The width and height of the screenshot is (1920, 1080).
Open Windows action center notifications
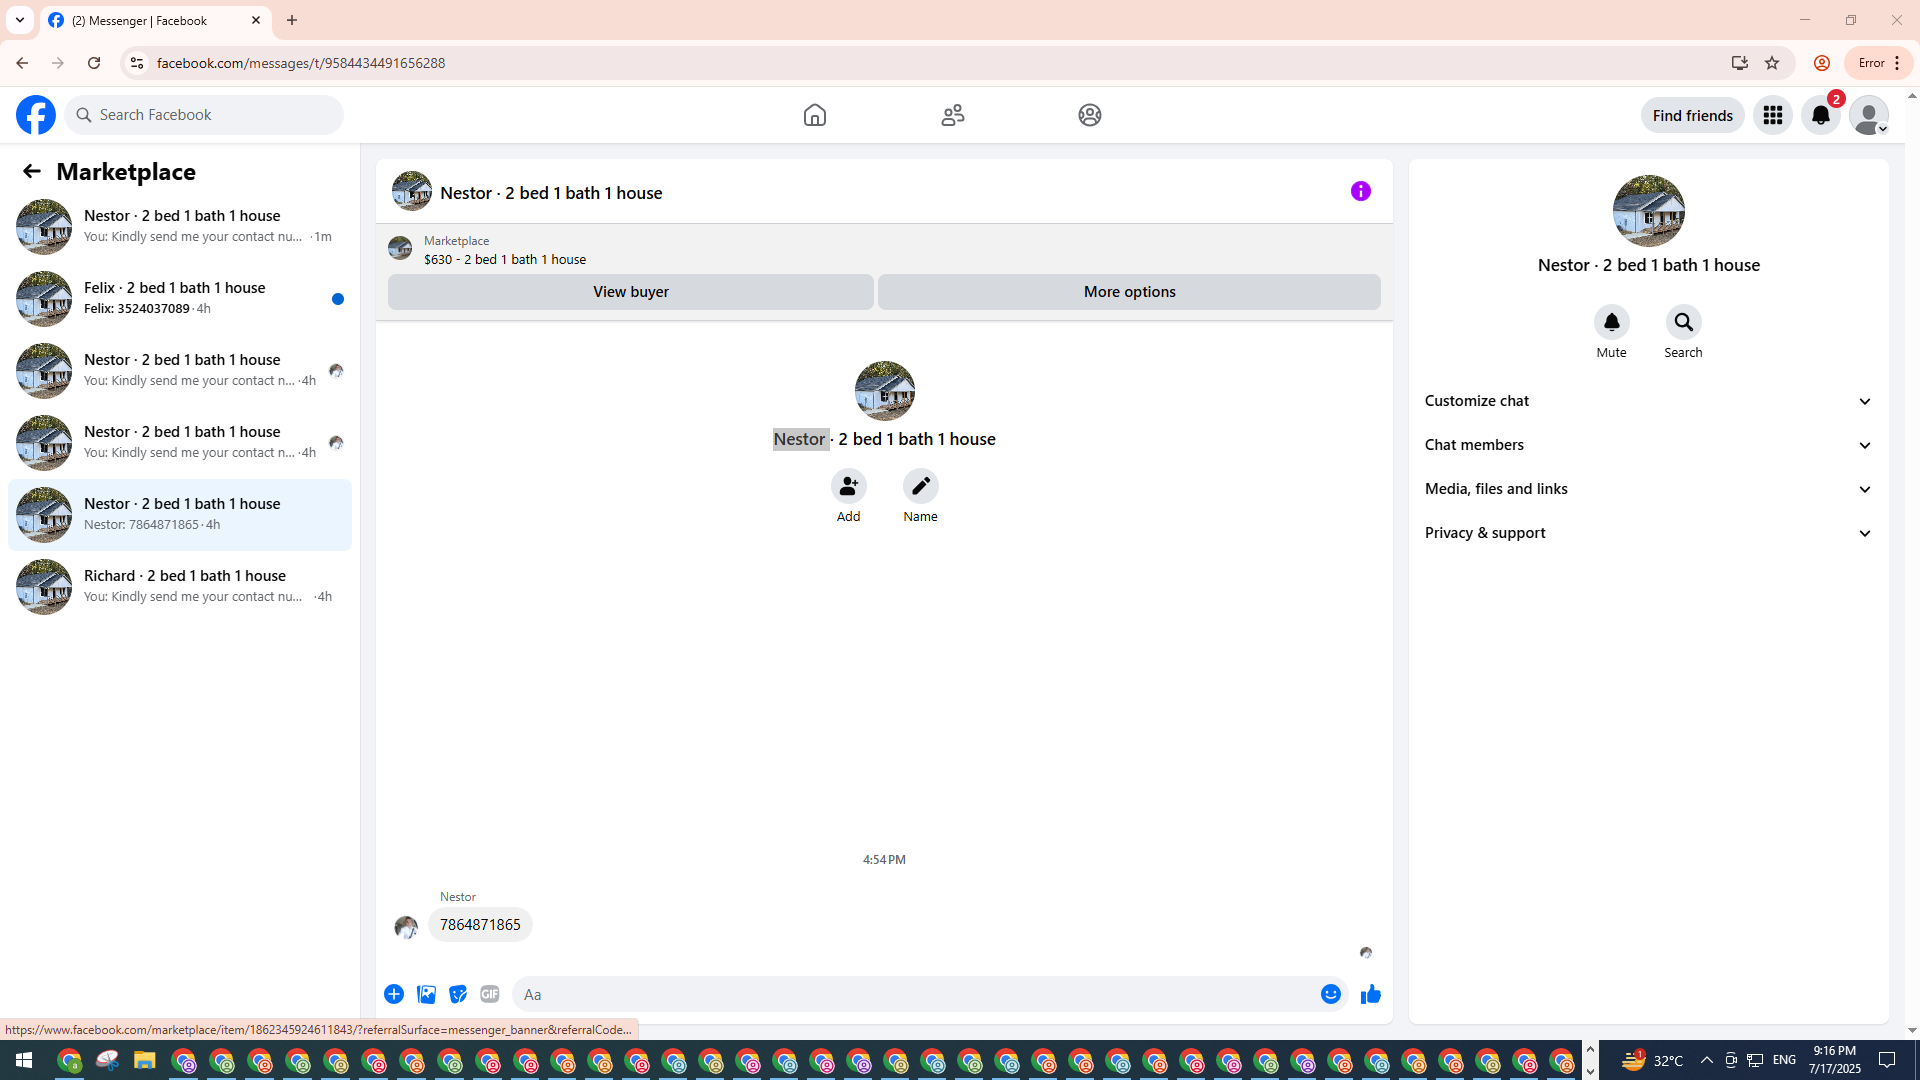(x=1888, y=1060)
